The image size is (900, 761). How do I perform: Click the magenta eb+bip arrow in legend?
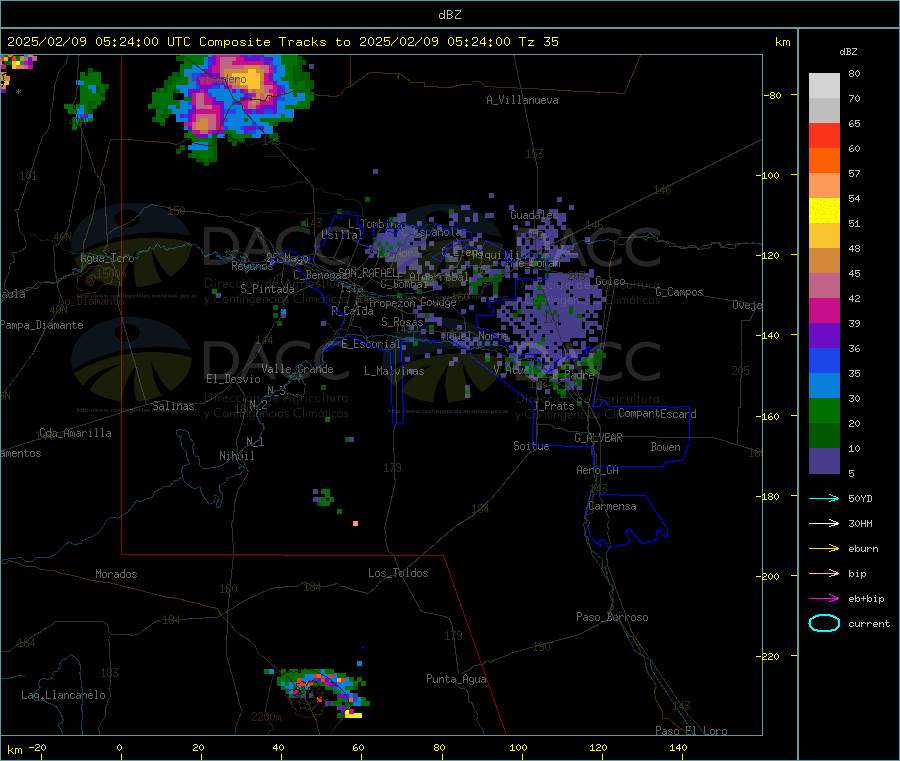click(824, 599)
